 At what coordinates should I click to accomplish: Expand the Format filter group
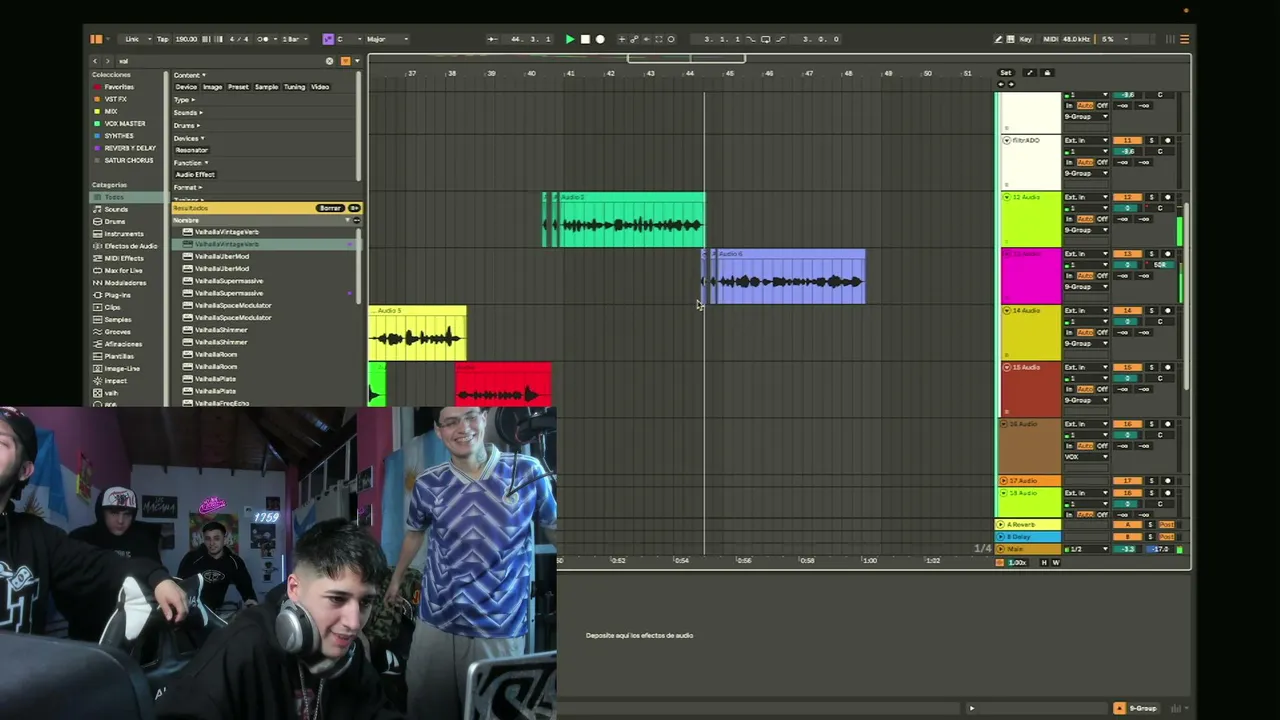tap(187, 187)
